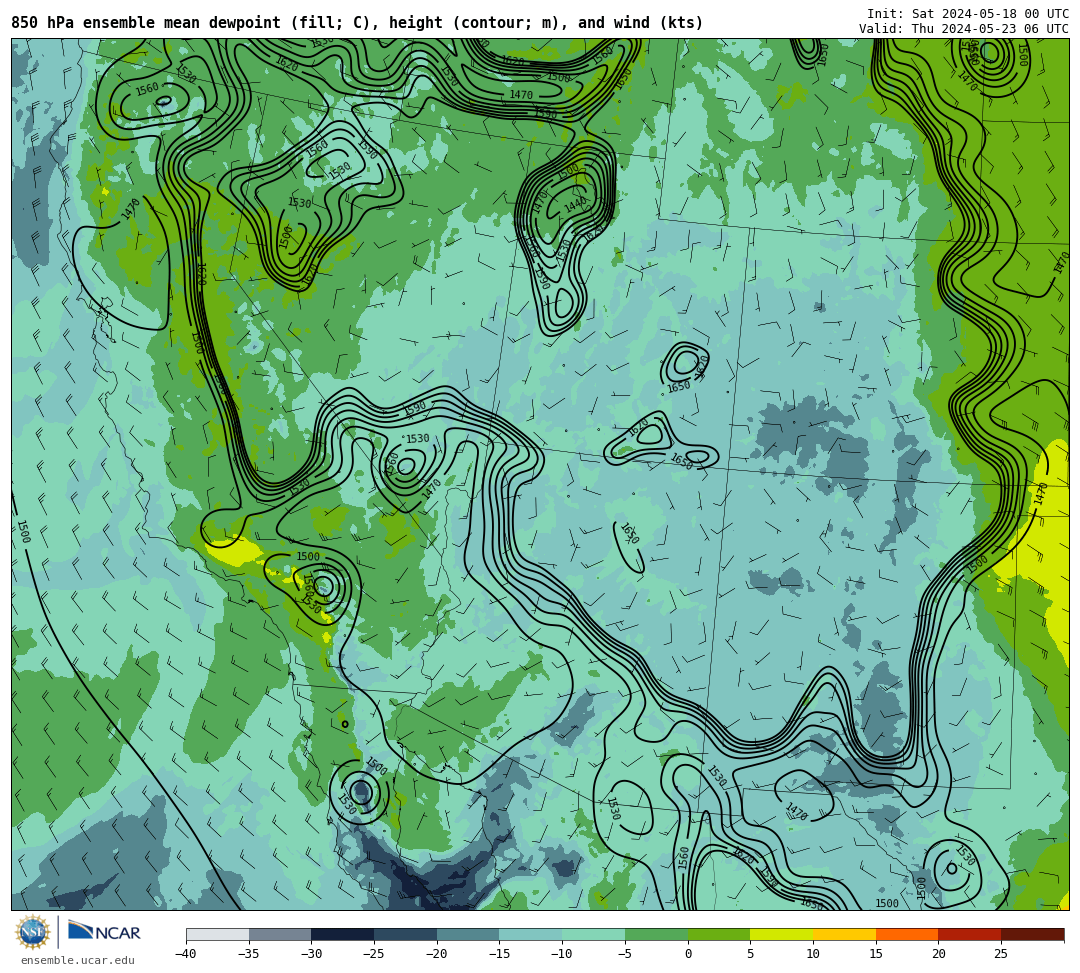Pick the grey-teal -20 to -15 colorbar swatch

point(468,934)
